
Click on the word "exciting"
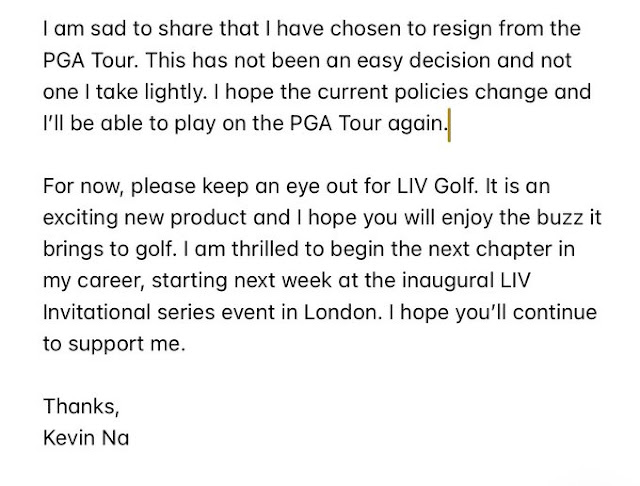point(80,219)
